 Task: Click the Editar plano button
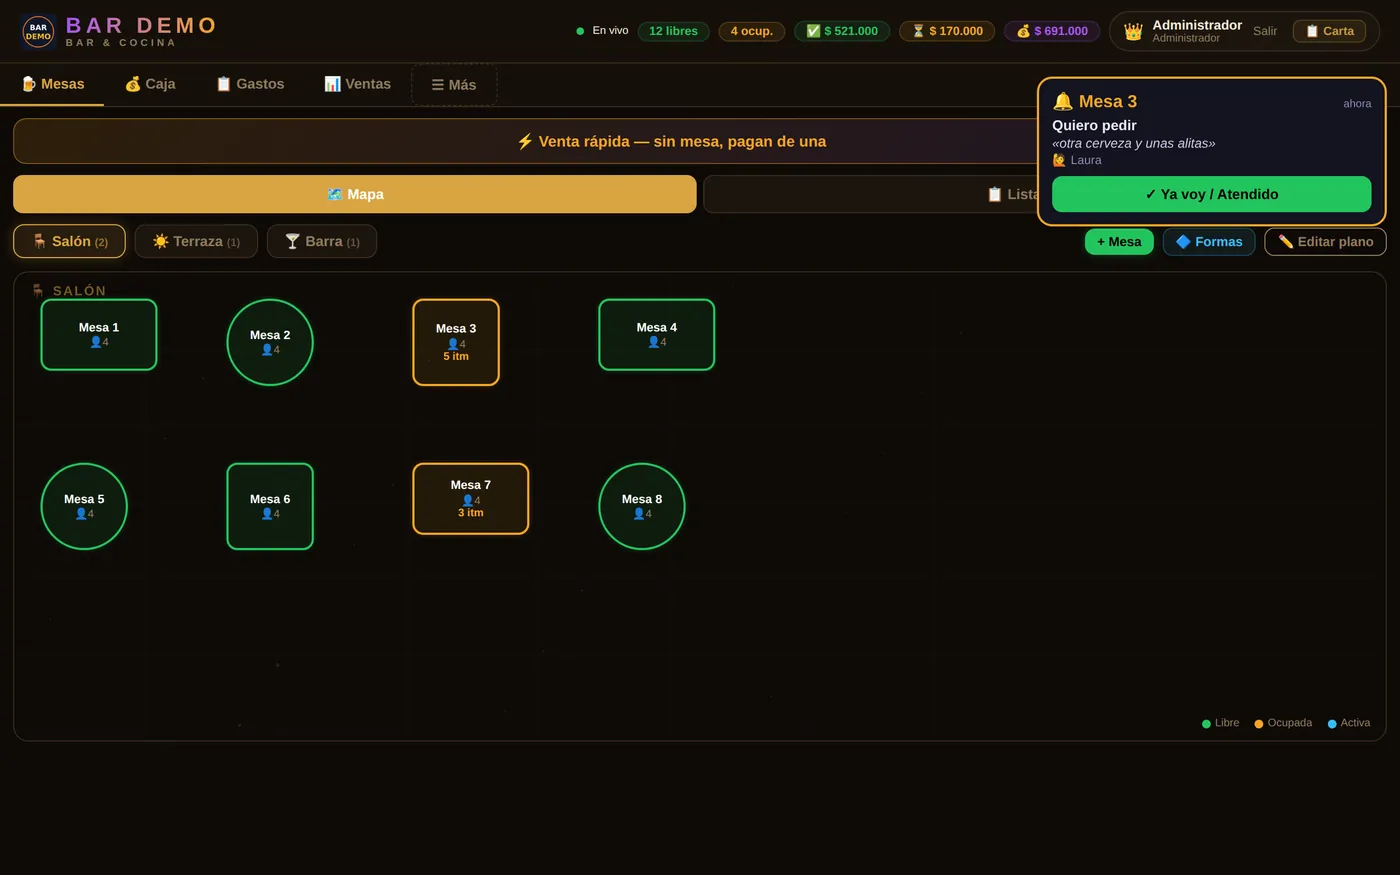[x=1325, y=242]
